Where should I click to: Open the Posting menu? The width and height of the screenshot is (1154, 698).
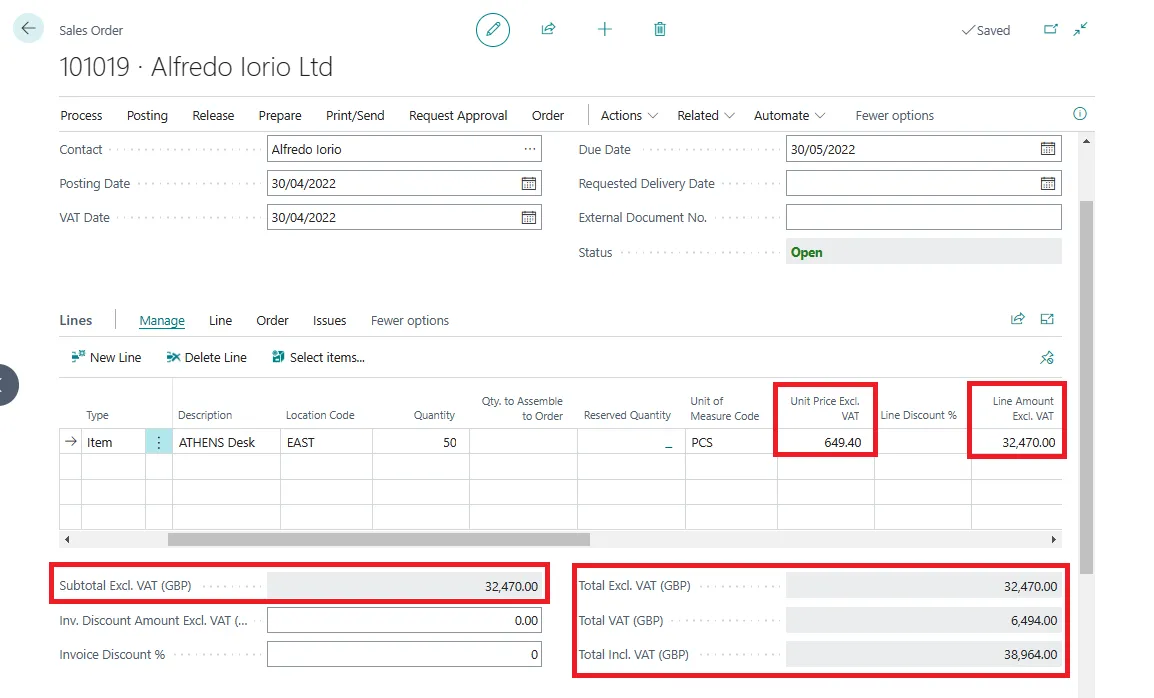147,116
